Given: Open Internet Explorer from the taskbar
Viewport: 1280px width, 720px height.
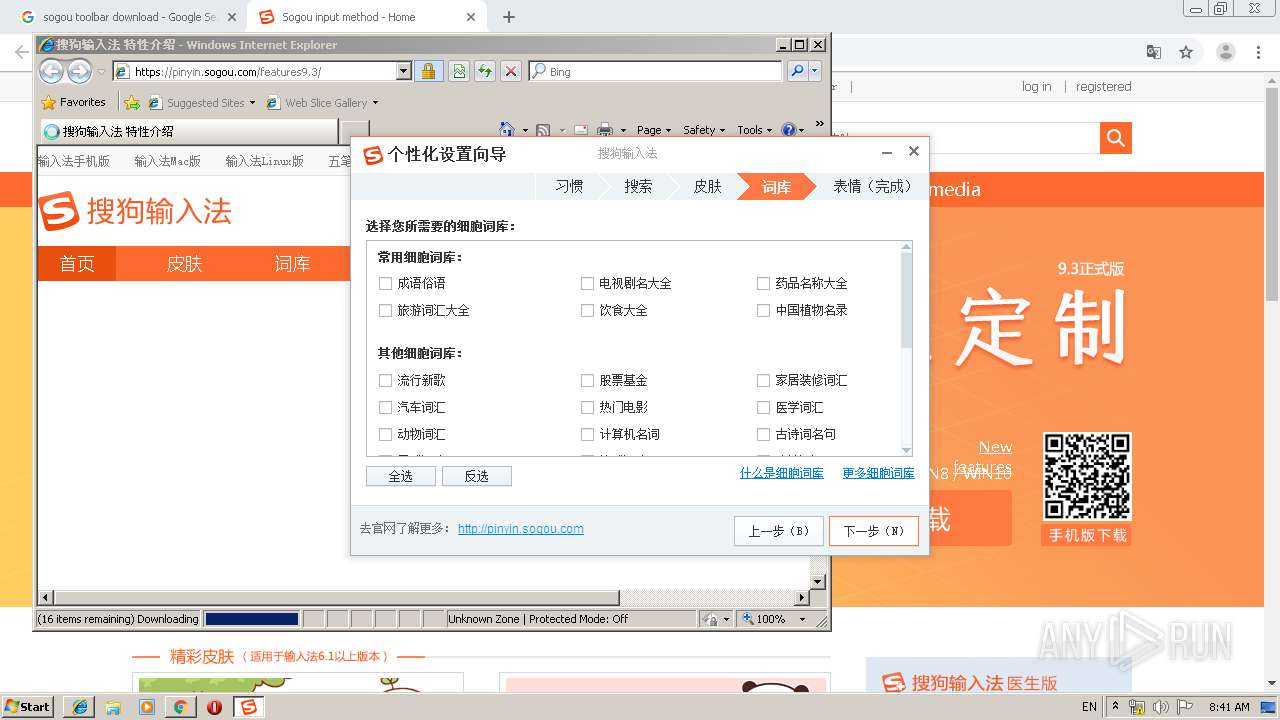Looking at the screenshot, I should pos(79,707).
